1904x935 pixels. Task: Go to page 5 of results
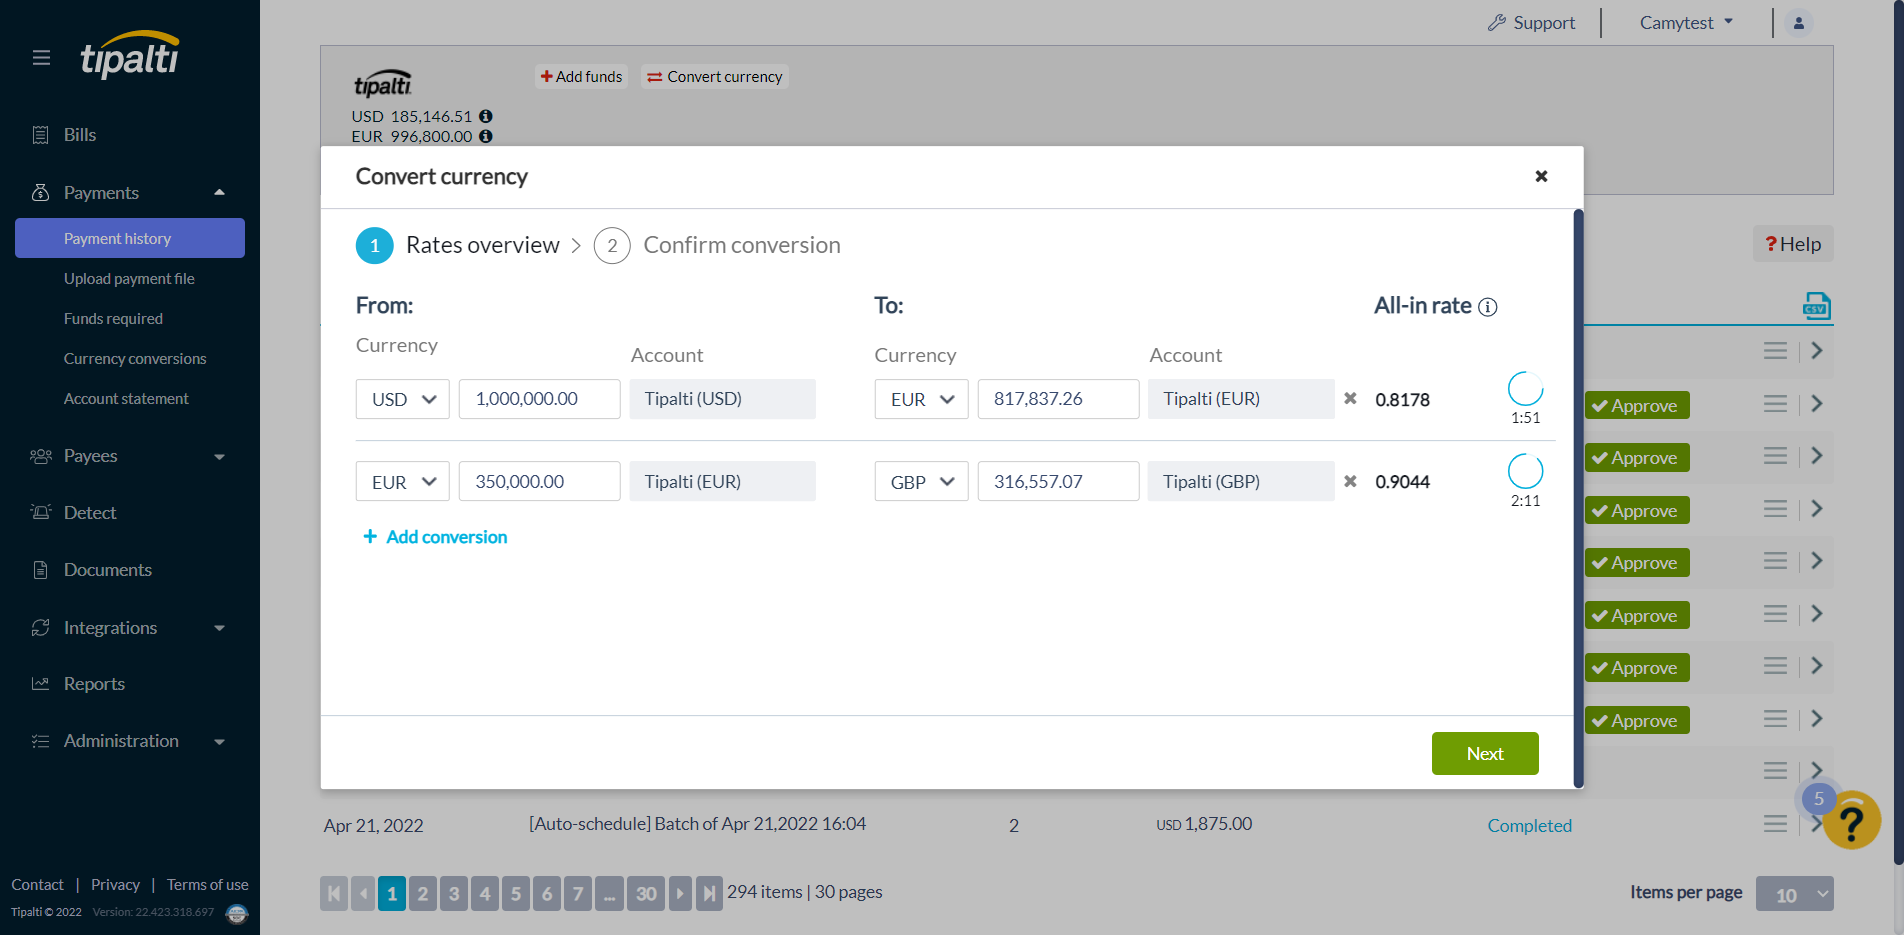[x=516, y=893]
